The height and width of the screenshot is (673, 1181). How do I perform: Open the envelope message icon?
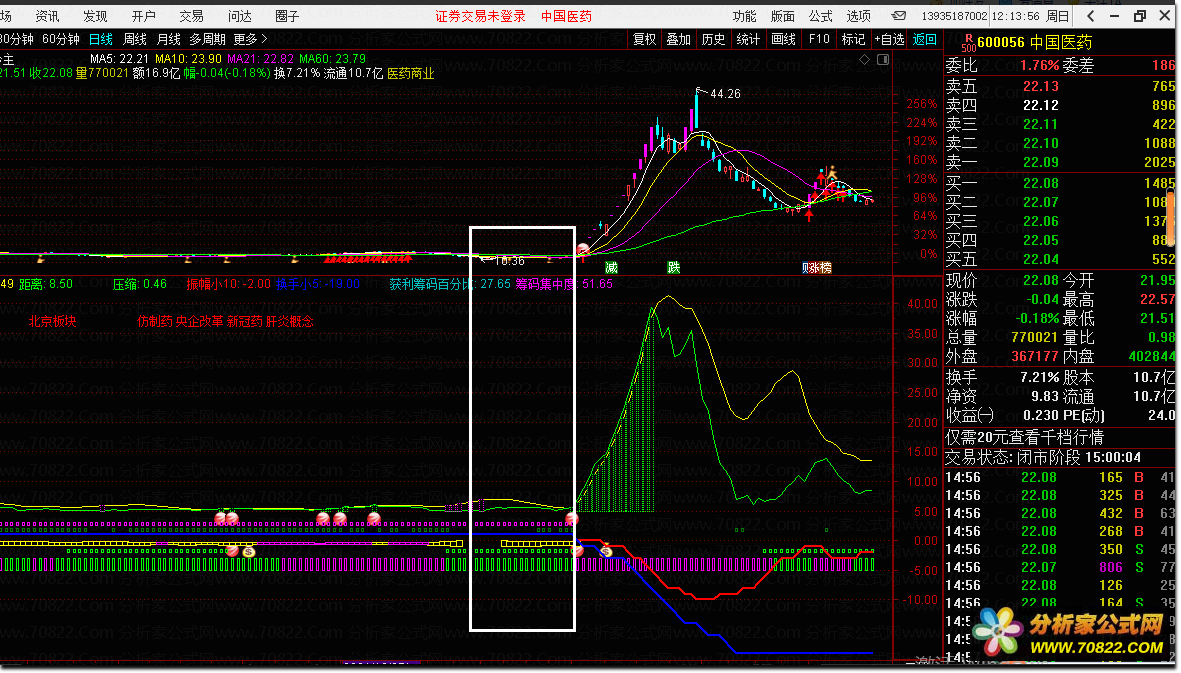(x=899, y=16)
